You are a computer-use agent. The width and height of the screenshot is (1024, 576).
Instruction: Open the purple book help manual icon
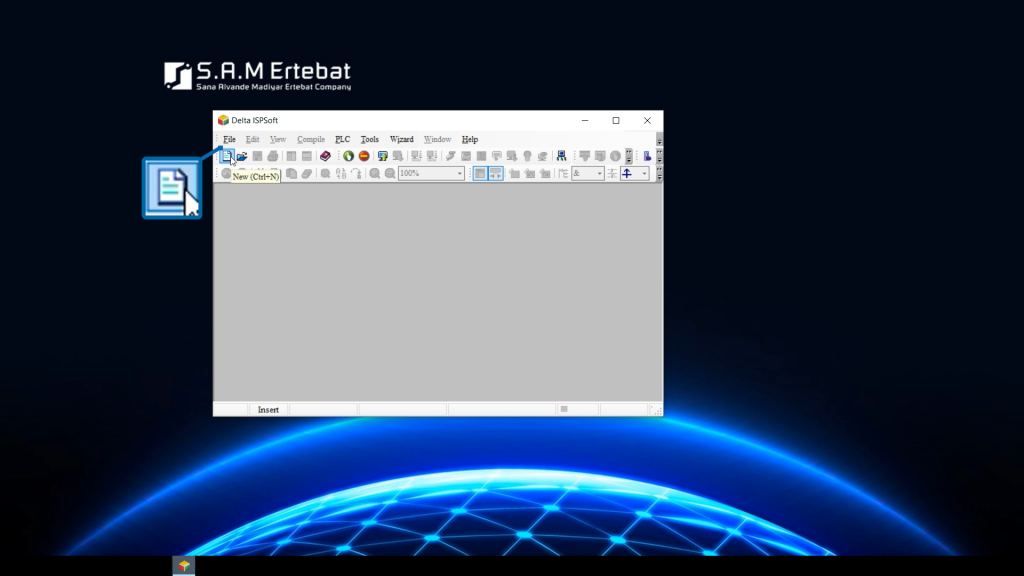[325, 156]
